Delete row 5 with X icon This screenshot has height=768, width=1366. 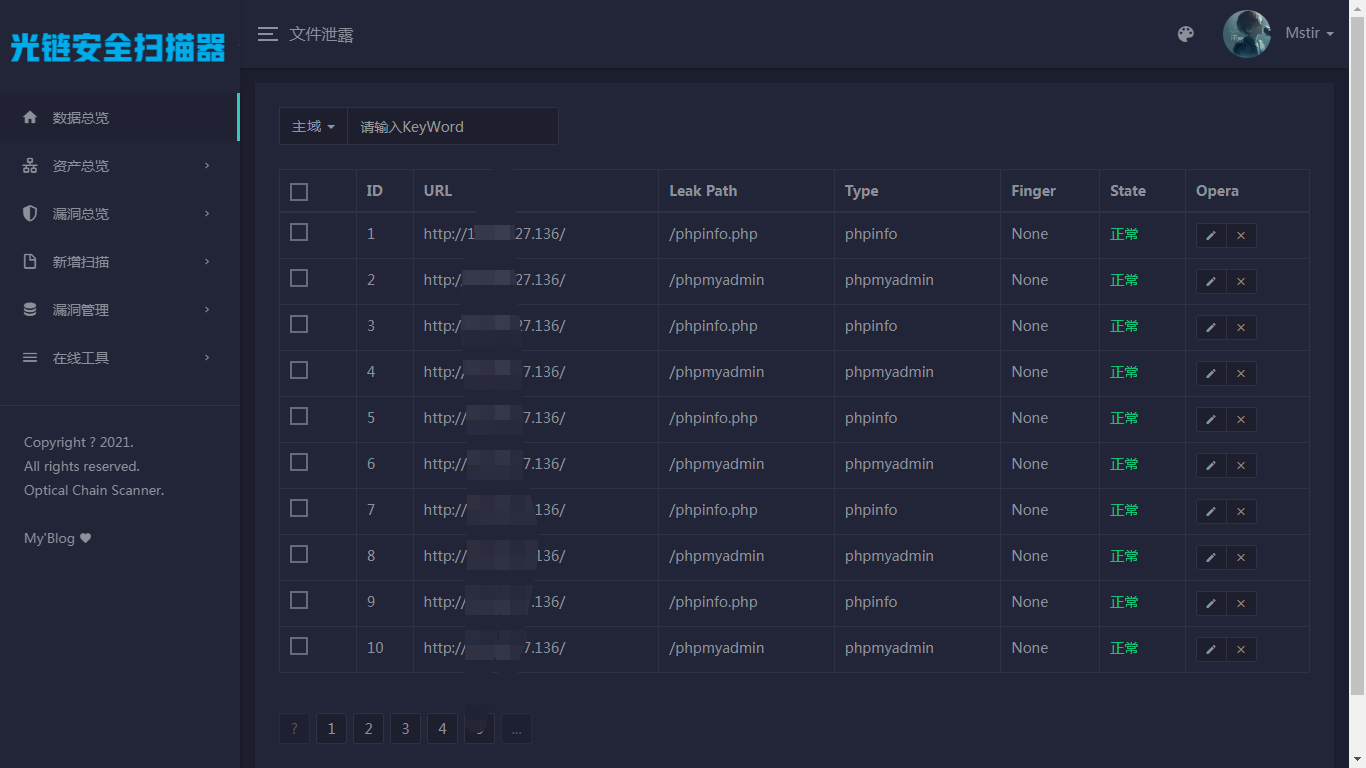pyautogui.click(x=1241, y=420)
